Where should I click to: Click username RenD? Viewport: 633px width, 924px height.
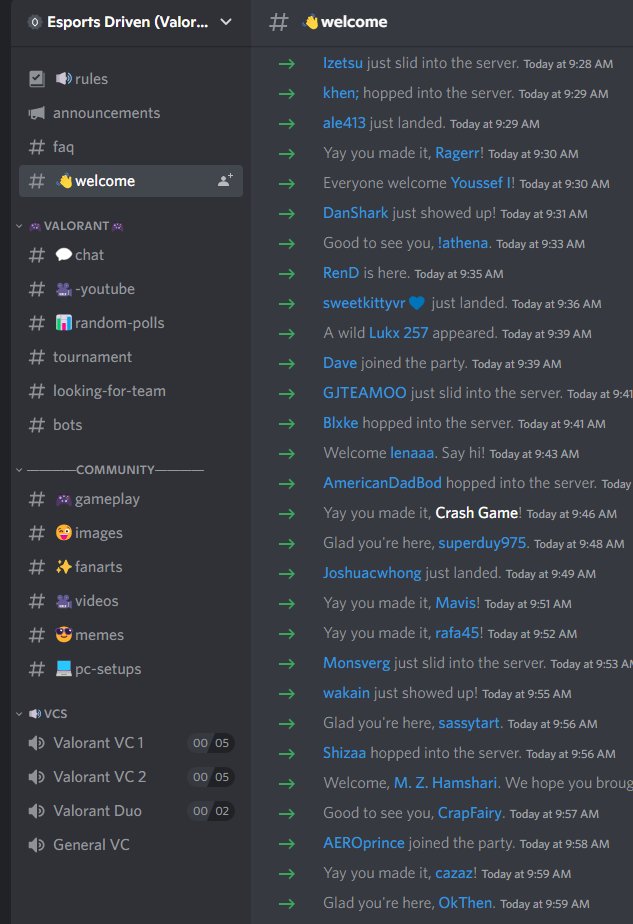341,273
